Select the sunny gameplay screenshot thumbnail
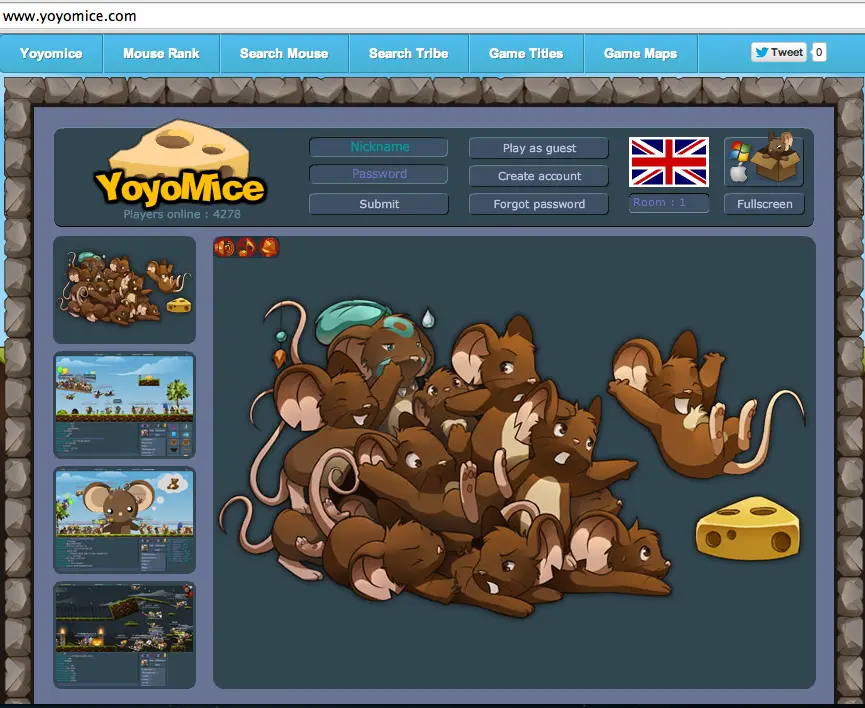The image size is (865, 708). [x=125, y=405]
